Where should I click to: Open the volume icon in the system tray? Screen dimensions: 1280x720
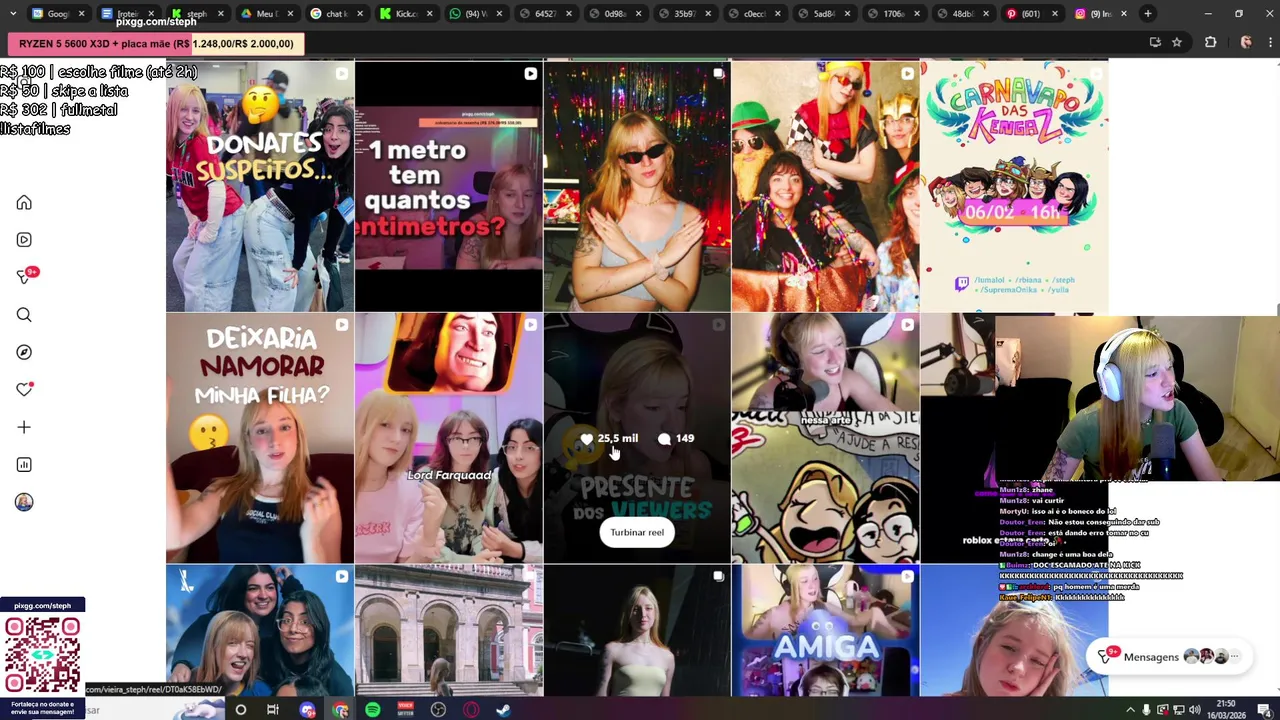click(1194, 710)
